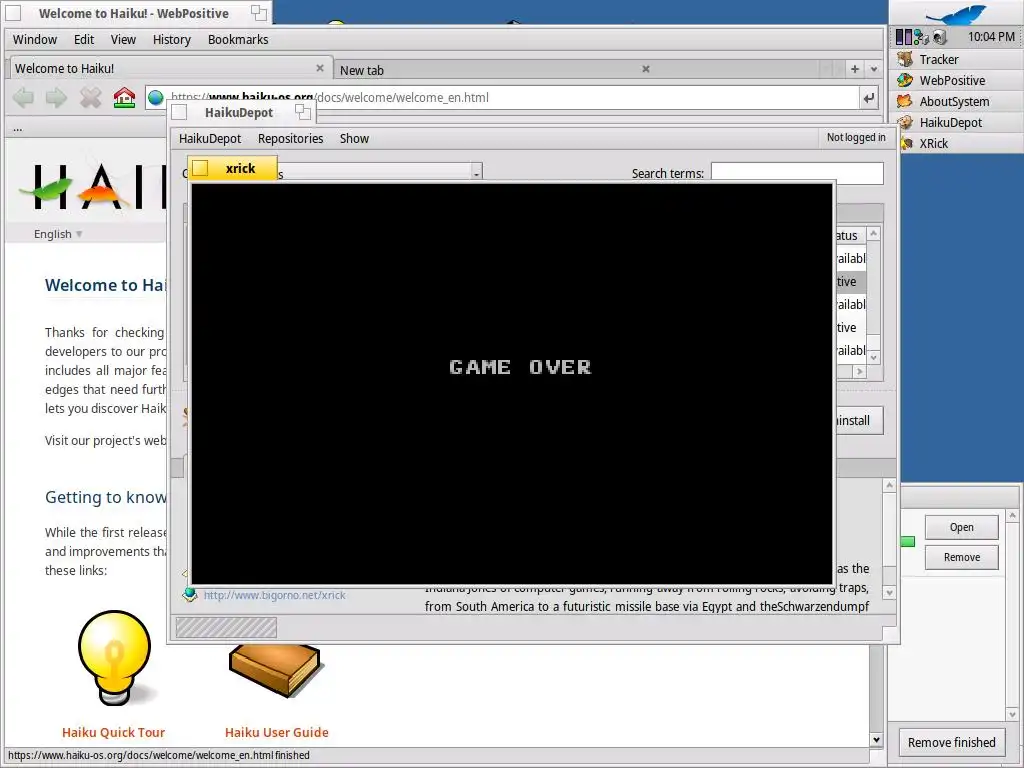
Task: Click the HaikuDepot striped progress bar
Action: (226, 628)
